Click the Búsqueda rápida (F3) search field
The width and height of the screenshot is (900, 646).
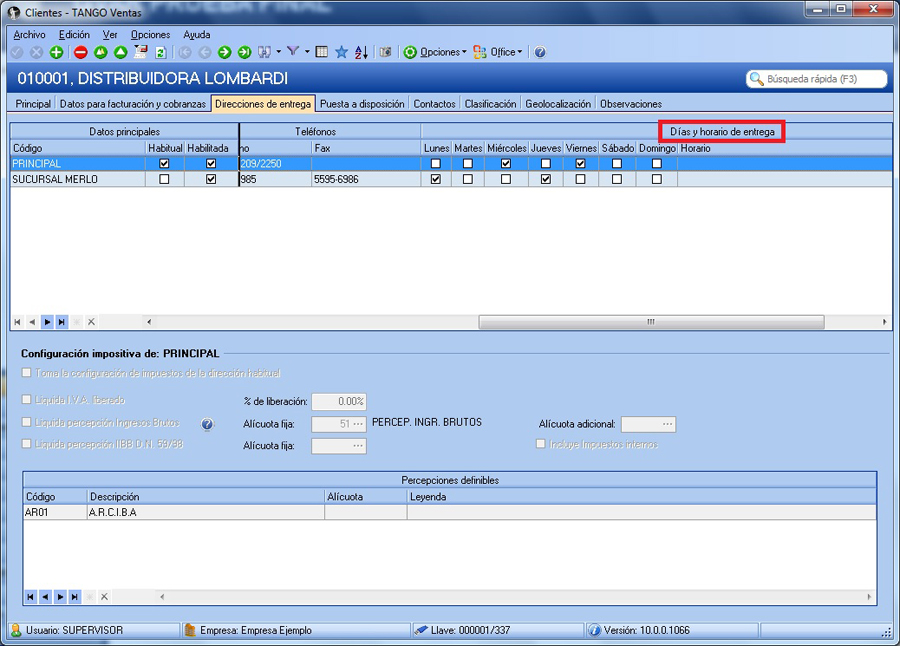point(816,79)
